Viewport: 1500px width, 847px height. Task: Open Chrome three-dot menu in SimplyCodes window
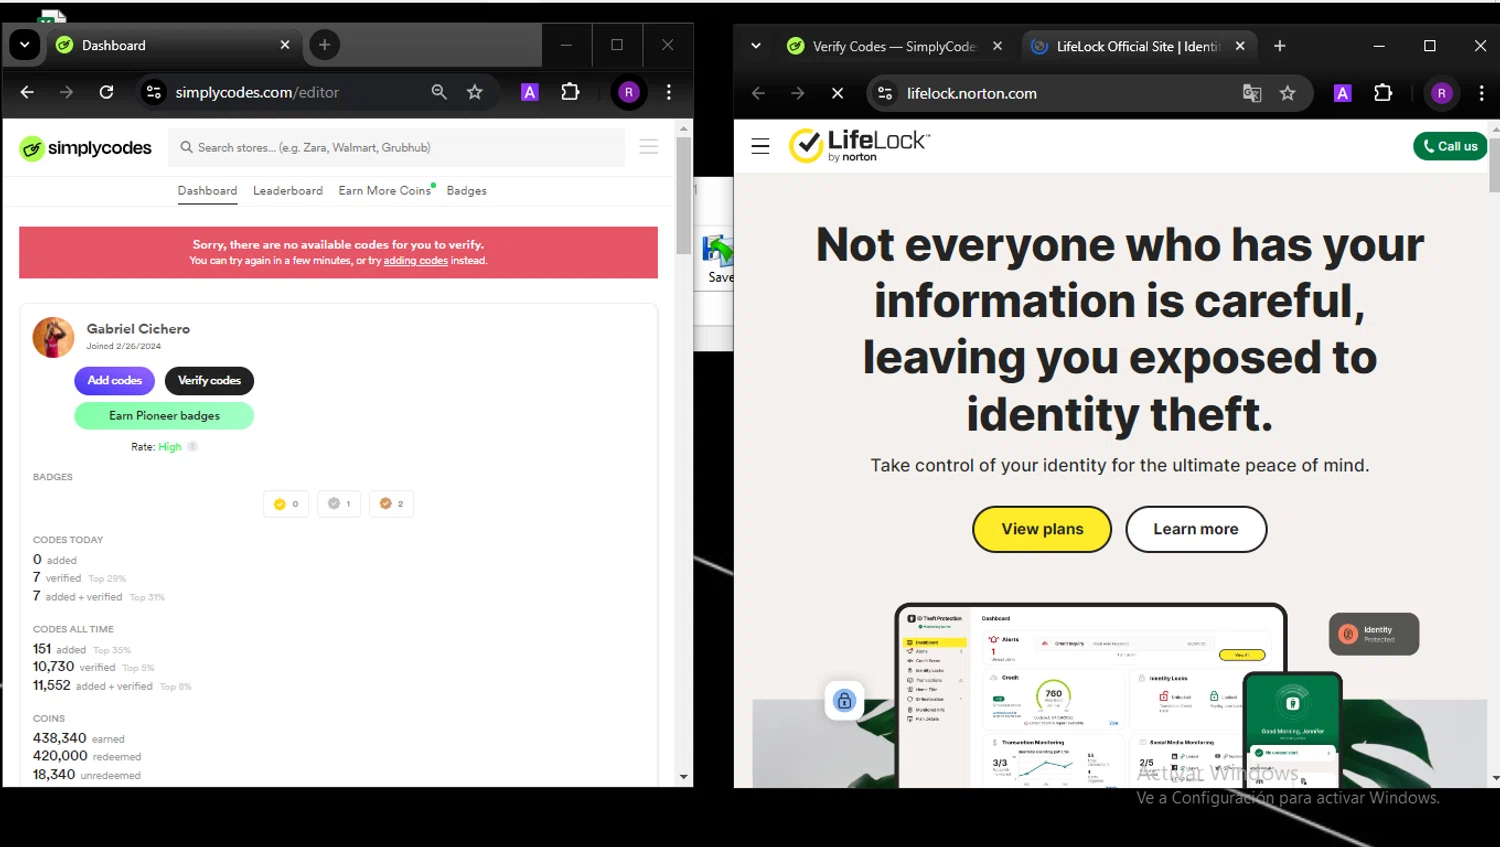[669, 92]
